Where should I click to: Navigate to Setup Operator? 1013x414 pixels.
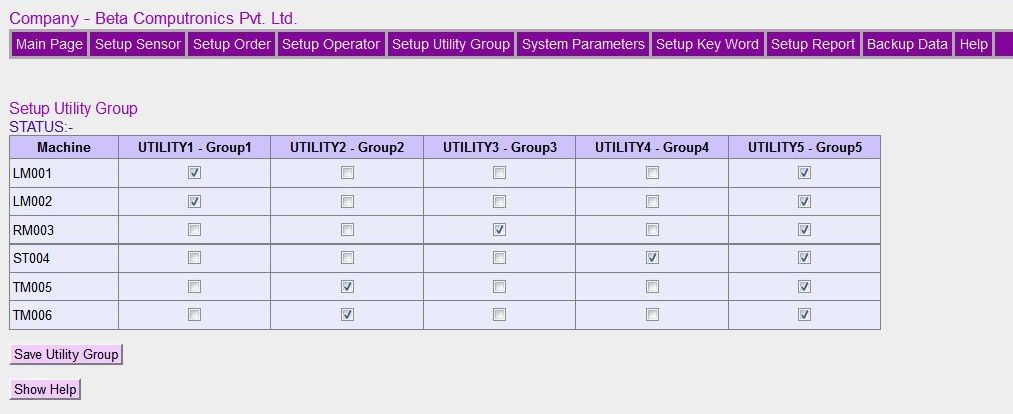coord(331,44)
